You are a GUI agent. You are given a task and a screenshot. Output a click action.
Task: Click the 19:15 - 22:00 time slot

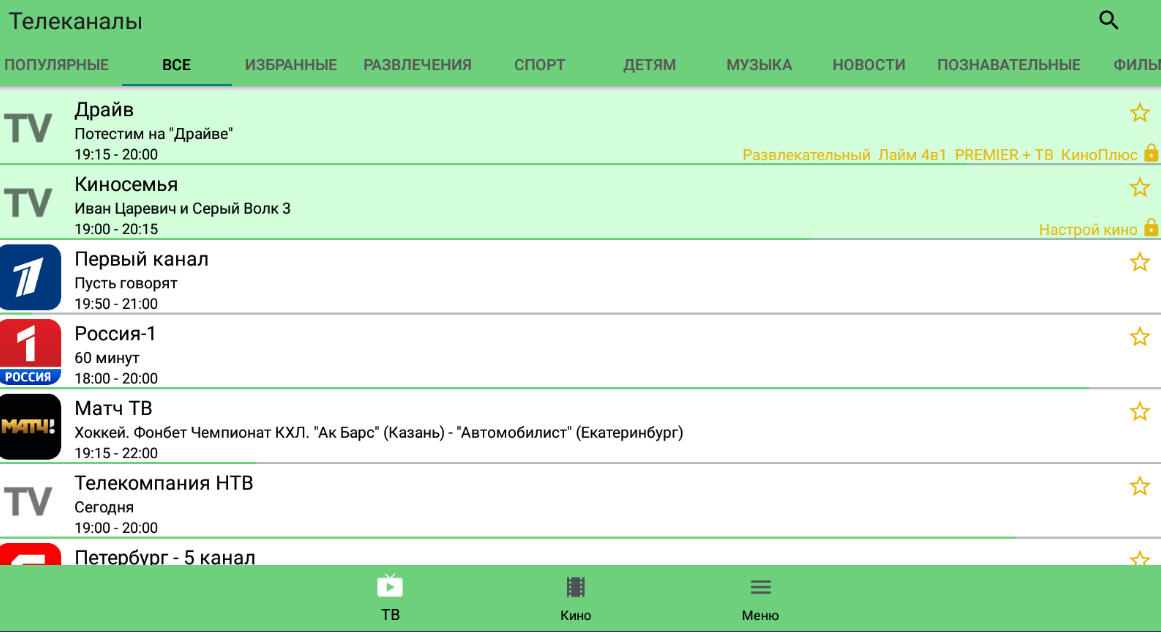[x=116, y=454]
